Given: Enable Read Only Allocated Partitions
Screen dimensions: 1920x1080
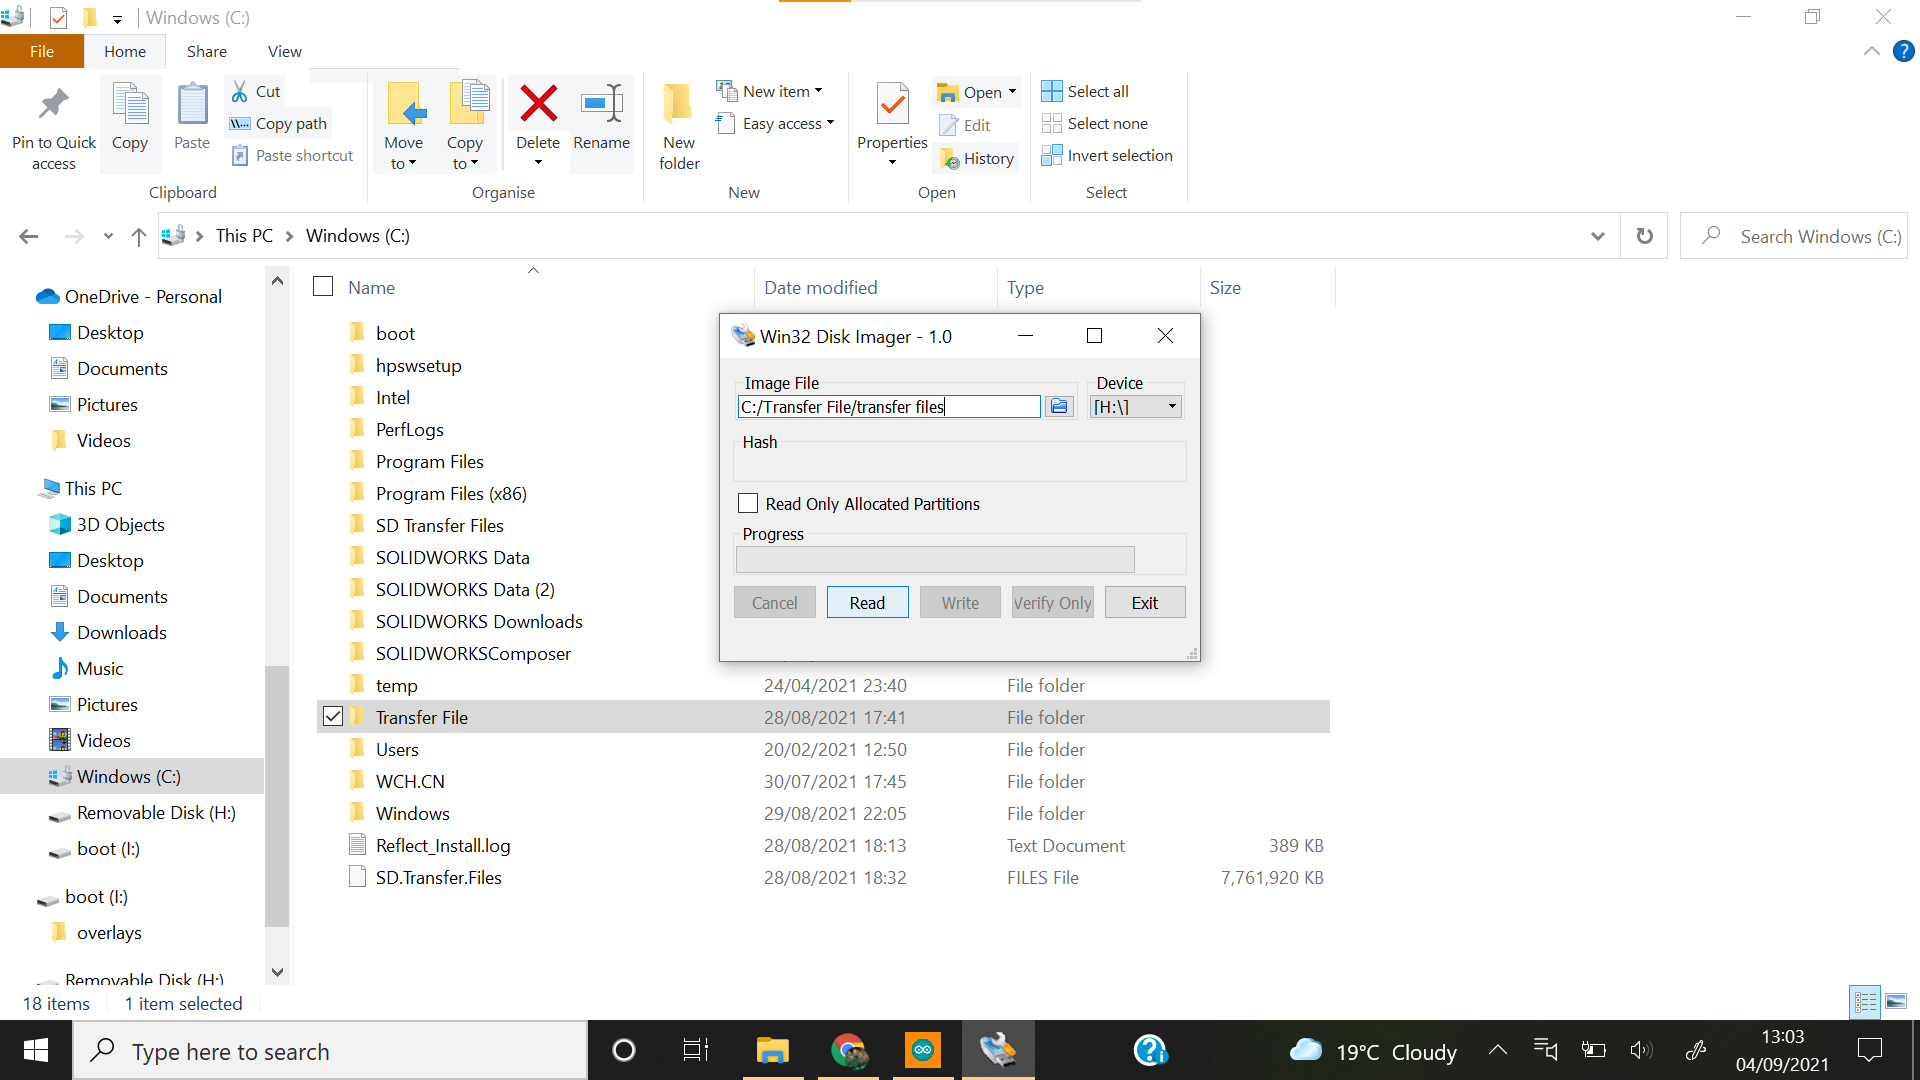Looking at the screenshot, I should coord(747,503).
